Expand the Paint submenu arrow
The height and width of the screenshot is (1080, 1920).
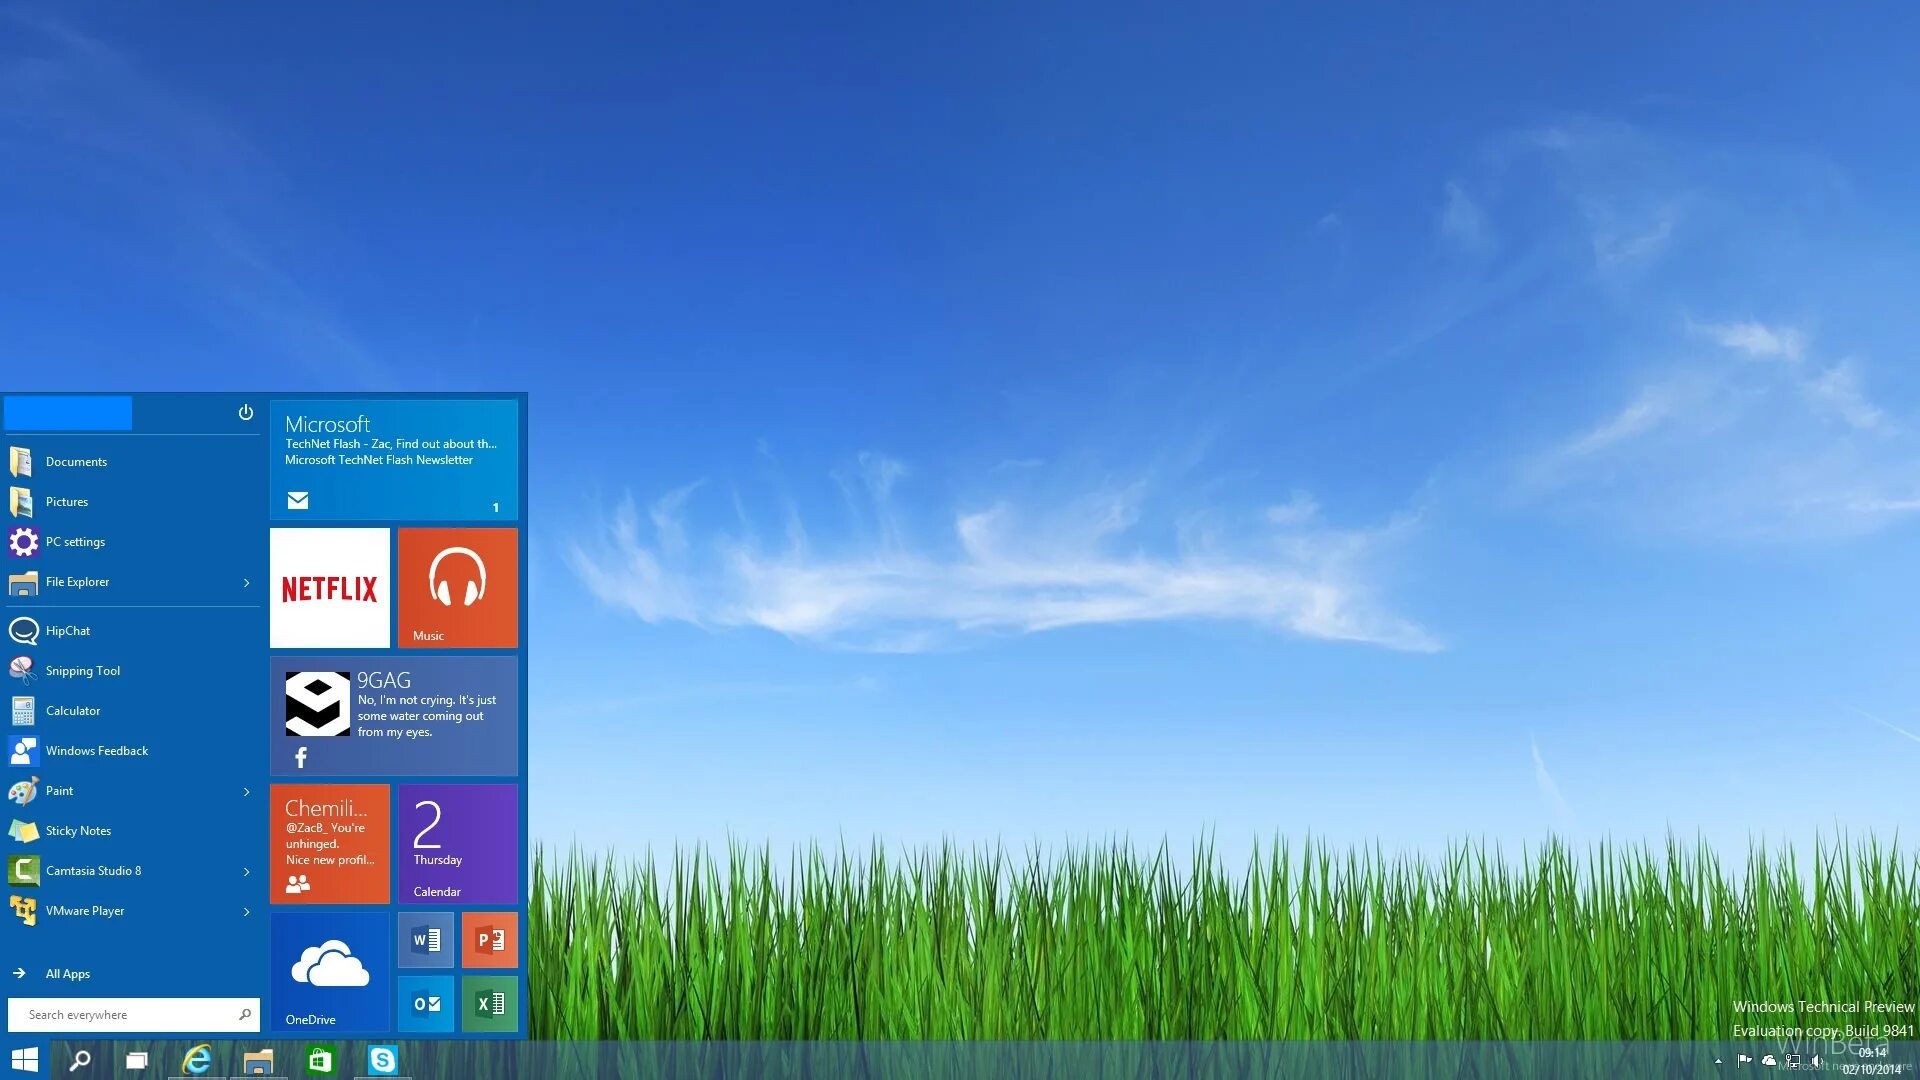[246, 792]
